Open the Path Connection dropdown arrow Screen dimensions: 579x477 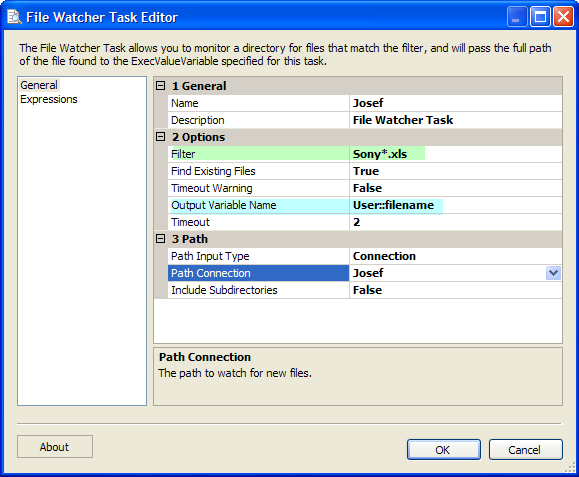pos(553,273)
